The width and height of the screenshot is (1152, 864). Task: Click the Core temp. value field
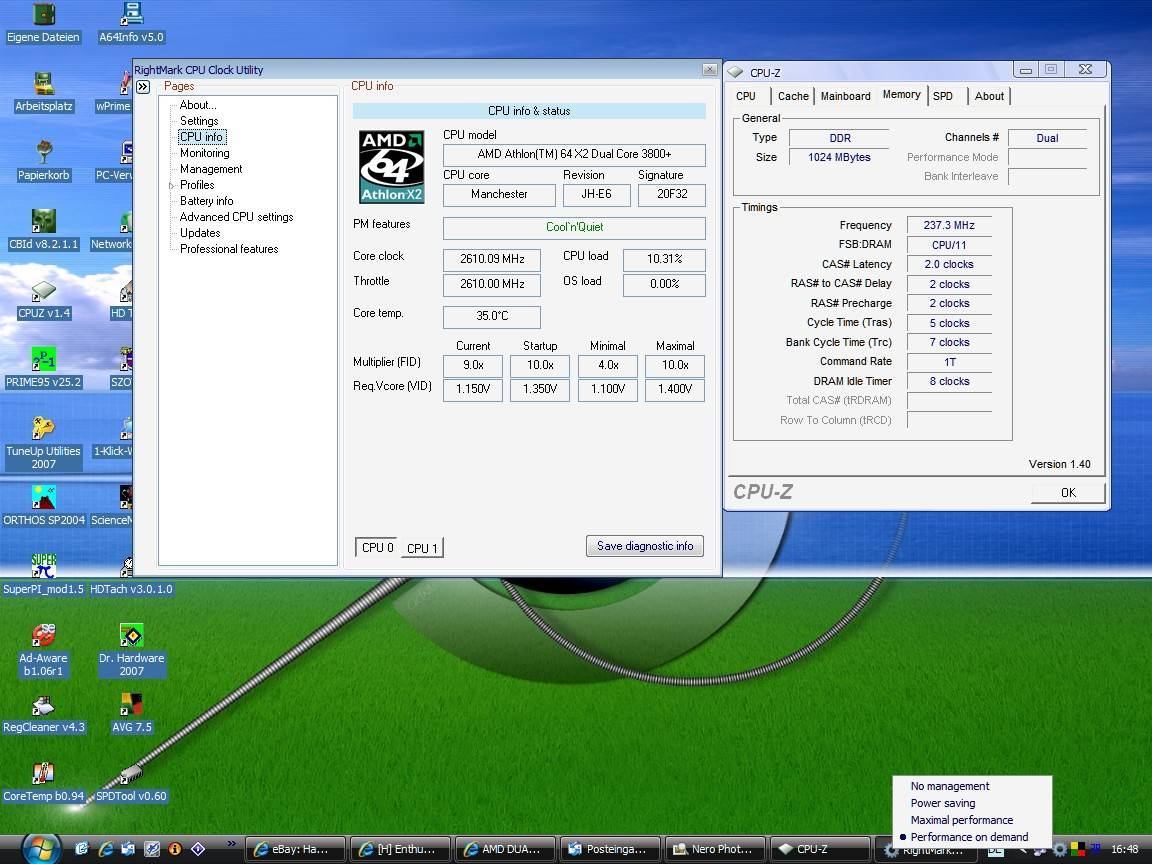tap(492, 317)
